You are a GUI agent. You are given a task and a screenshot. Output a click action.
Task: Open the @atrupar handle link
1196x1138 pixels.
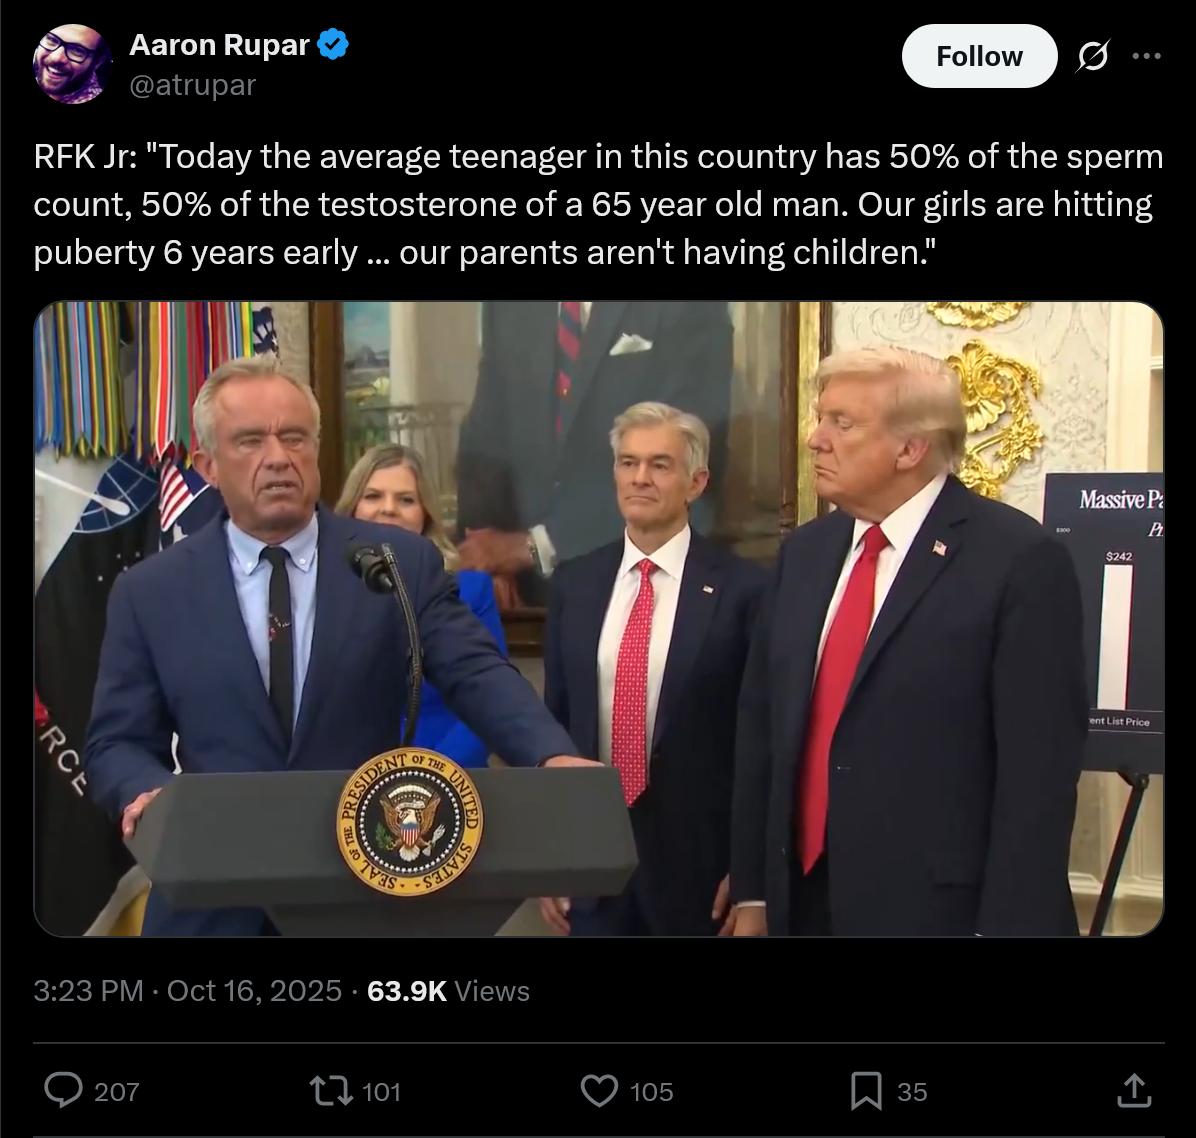[x=192, y=85]
